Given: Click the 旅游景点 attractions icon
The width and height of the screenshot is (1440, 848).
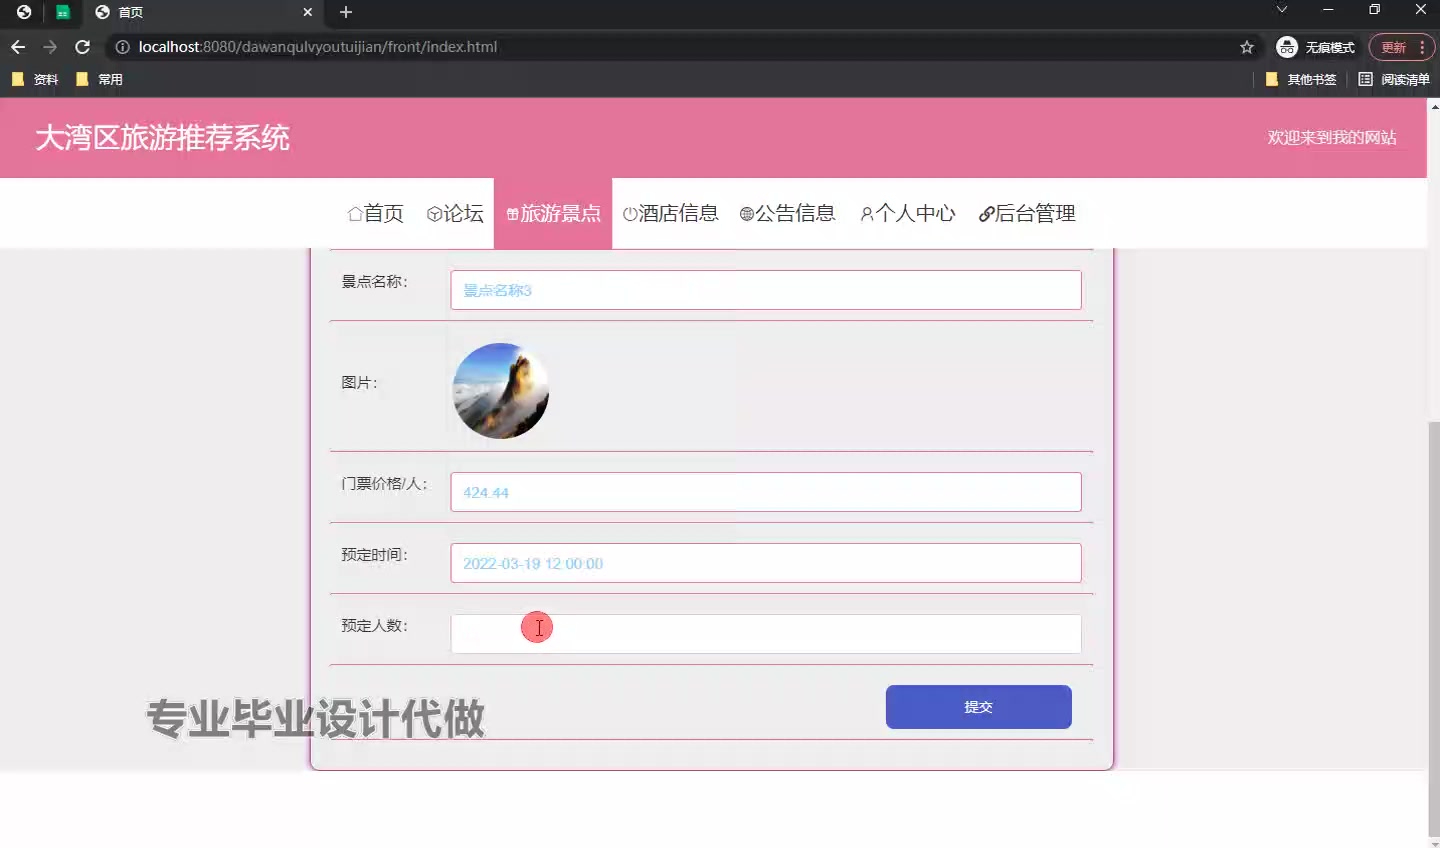Looking at the screenshot, I should pyautogui.click(x=511, y=213).
